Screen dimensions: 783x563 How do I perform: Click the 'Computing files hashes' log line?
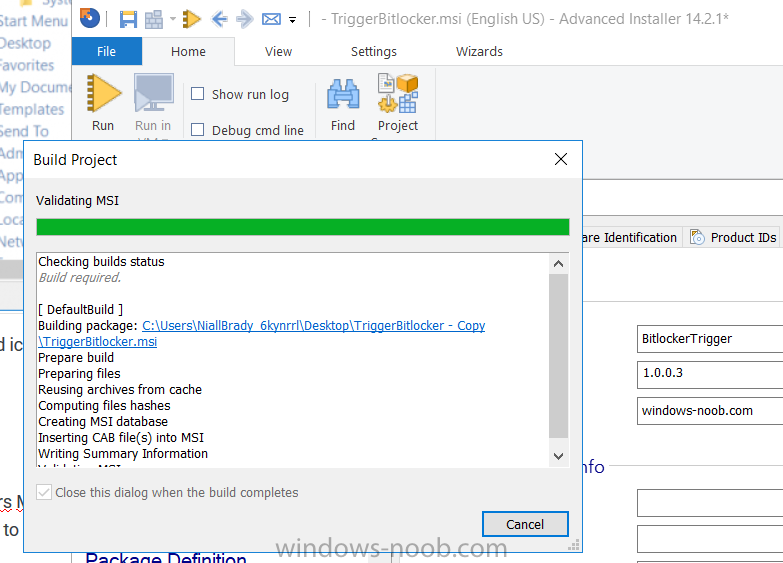(x=104, y=406)
